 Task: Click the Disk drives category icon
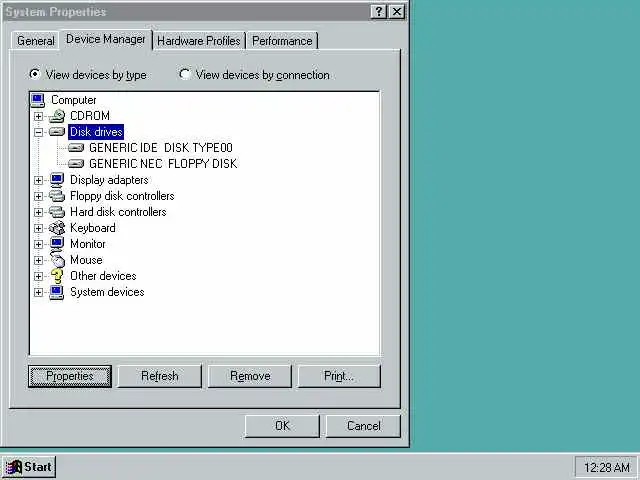(x=57, y=132)
